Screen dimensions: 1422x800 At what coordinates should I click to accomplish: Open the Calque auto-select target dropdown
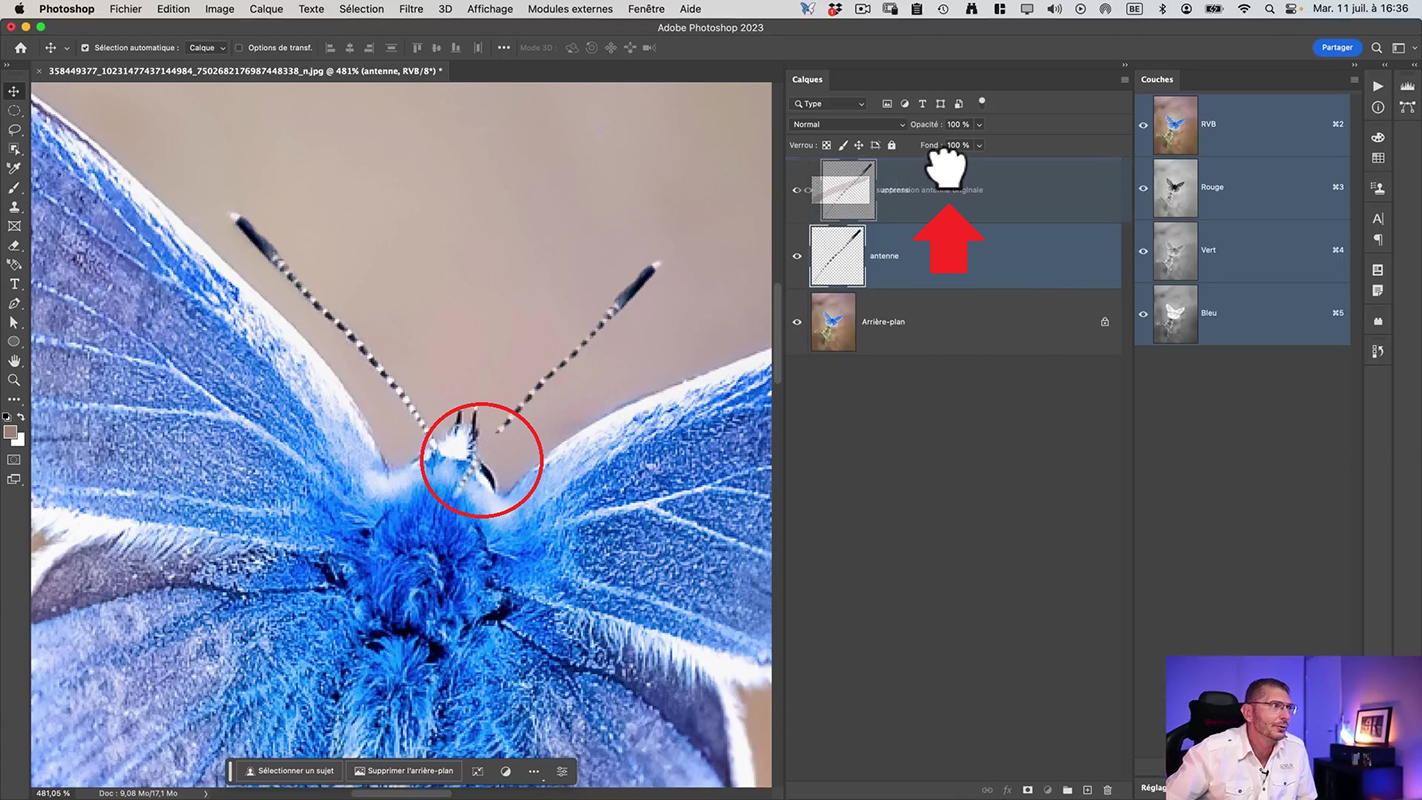click(207, 48)
